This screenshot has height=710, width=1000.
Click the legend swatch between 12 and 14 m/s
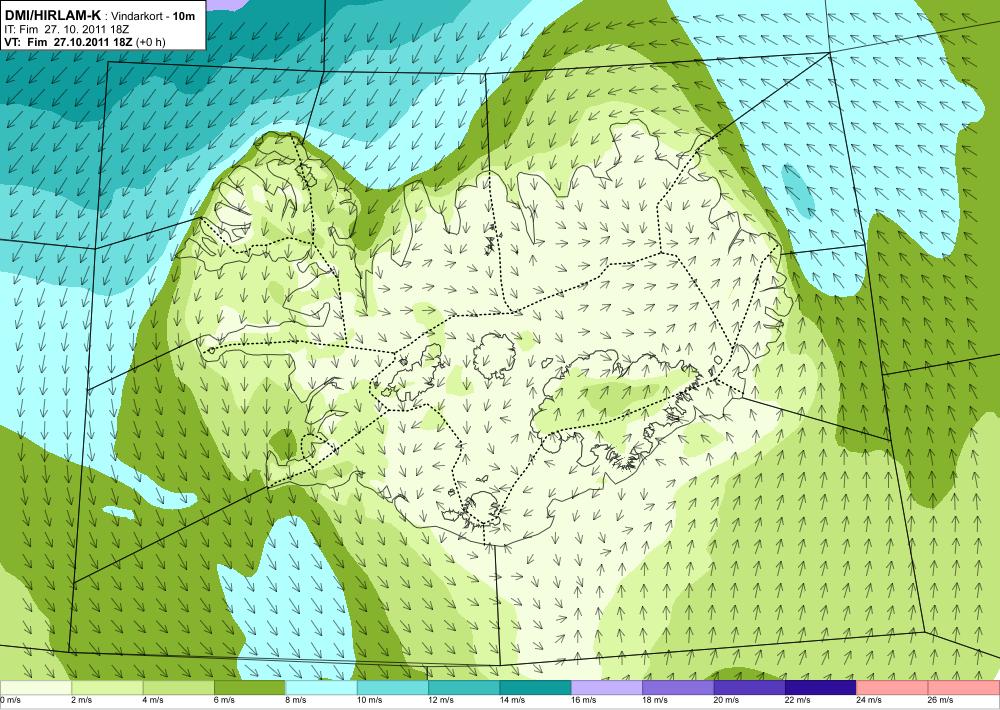click(x=464, y=687)
